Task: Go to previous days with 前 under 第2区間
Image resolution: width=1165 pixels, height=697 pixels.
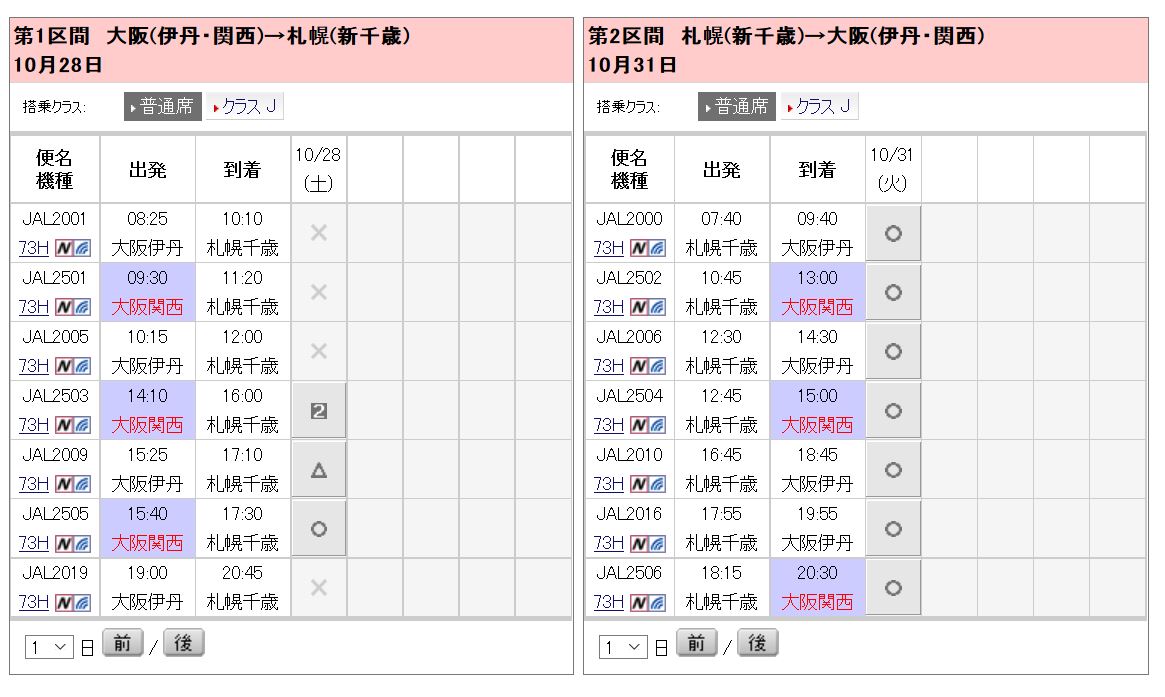Action: click(697, 643)
